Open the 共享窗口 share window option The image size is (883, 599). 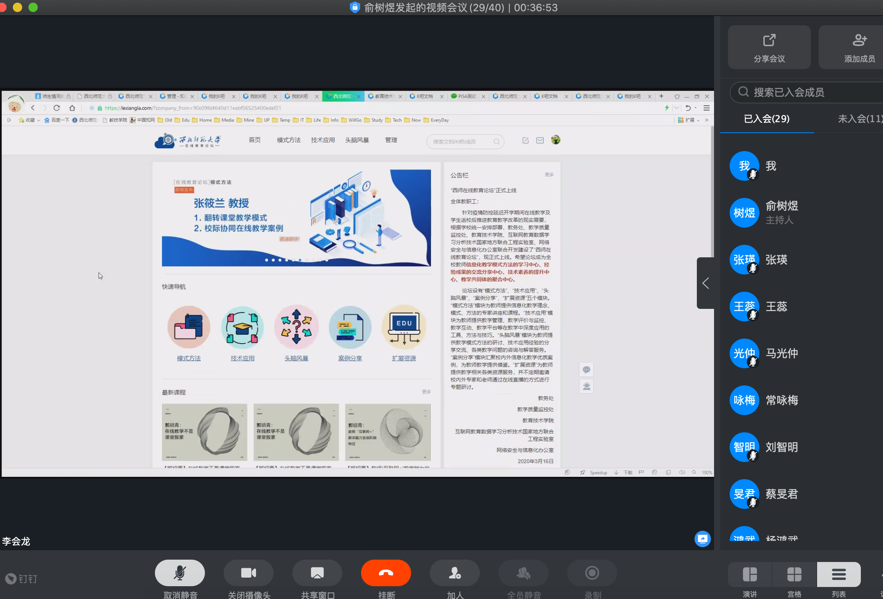317,573
